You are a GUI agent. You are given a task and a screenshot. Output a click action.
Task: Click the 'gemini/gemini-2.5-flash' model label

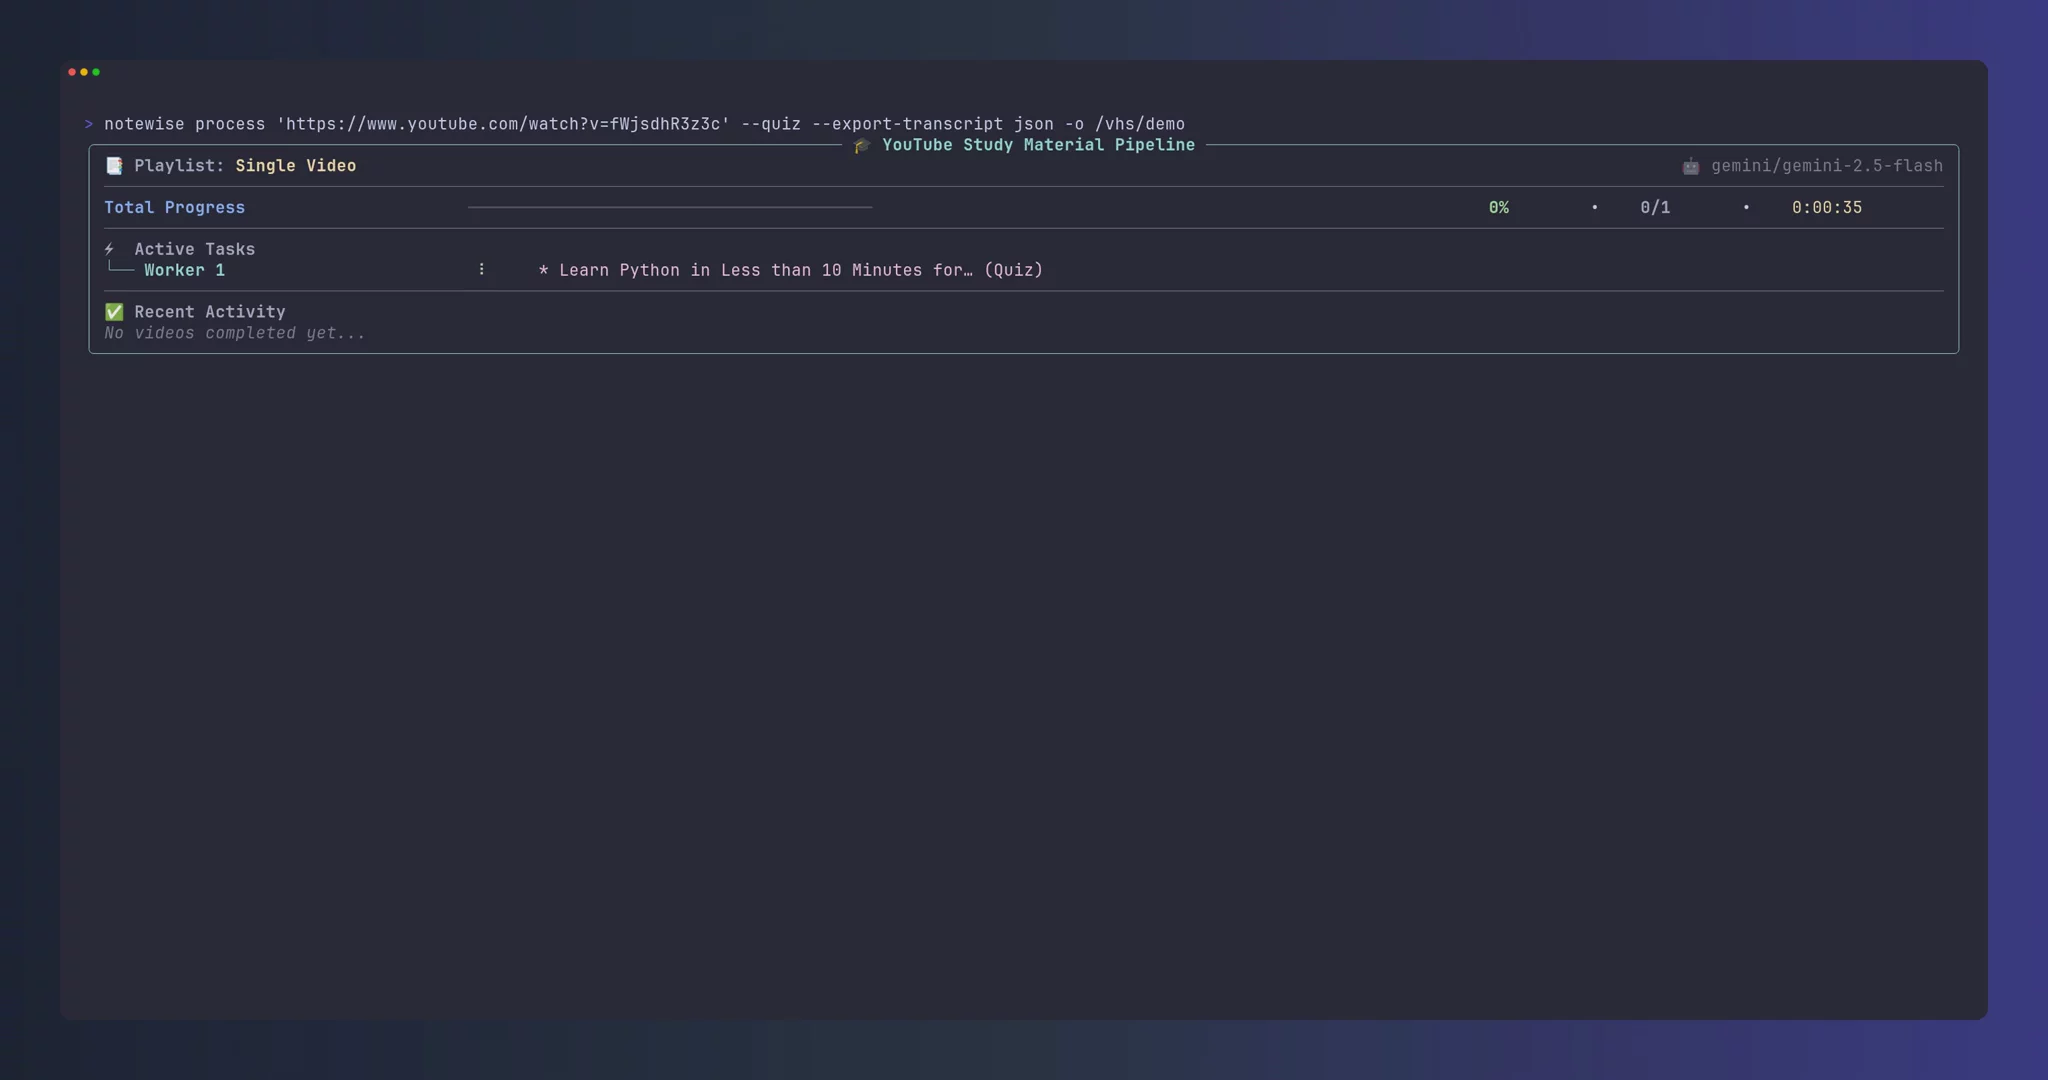click(1827, 166)
